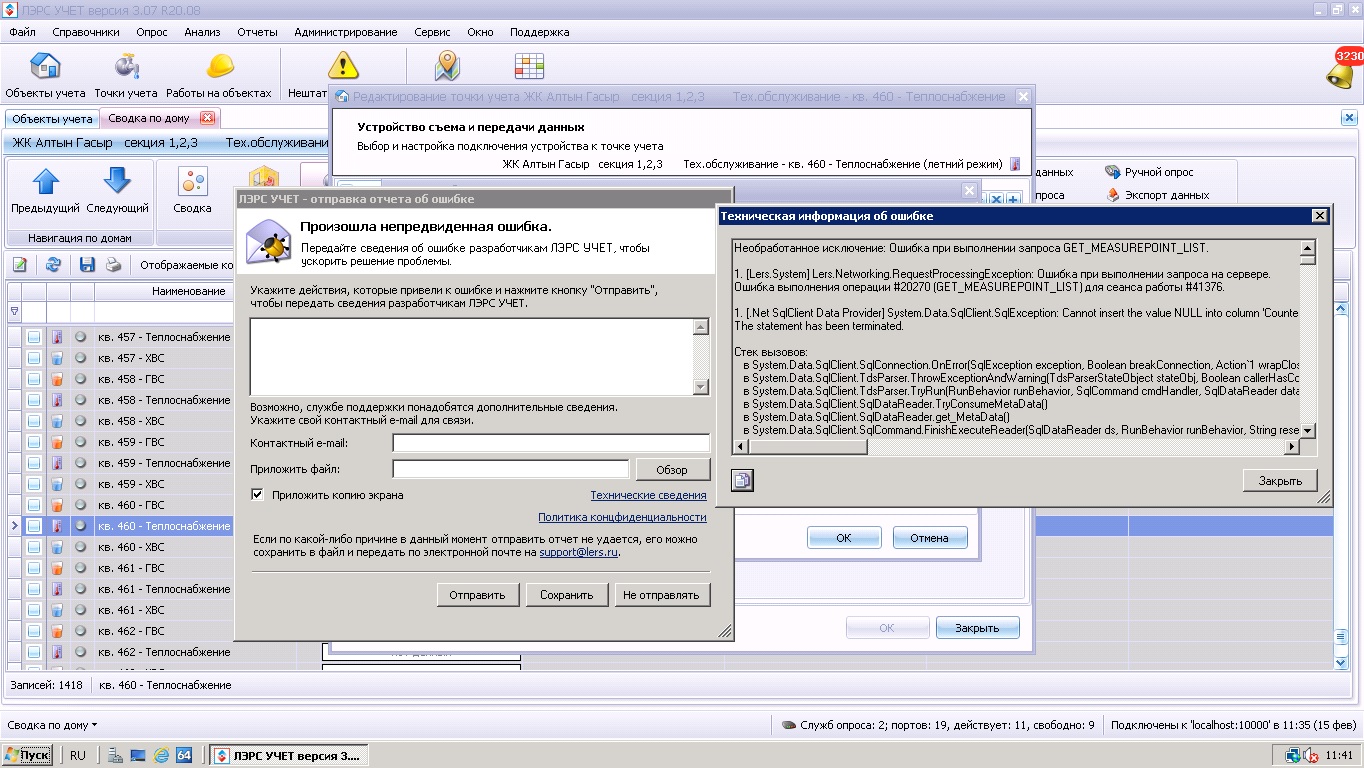This screenshot has height=768, width=1364.
Task: Click Экспорт данных in the background ribbon
Action: click(x=1157, y=195)
